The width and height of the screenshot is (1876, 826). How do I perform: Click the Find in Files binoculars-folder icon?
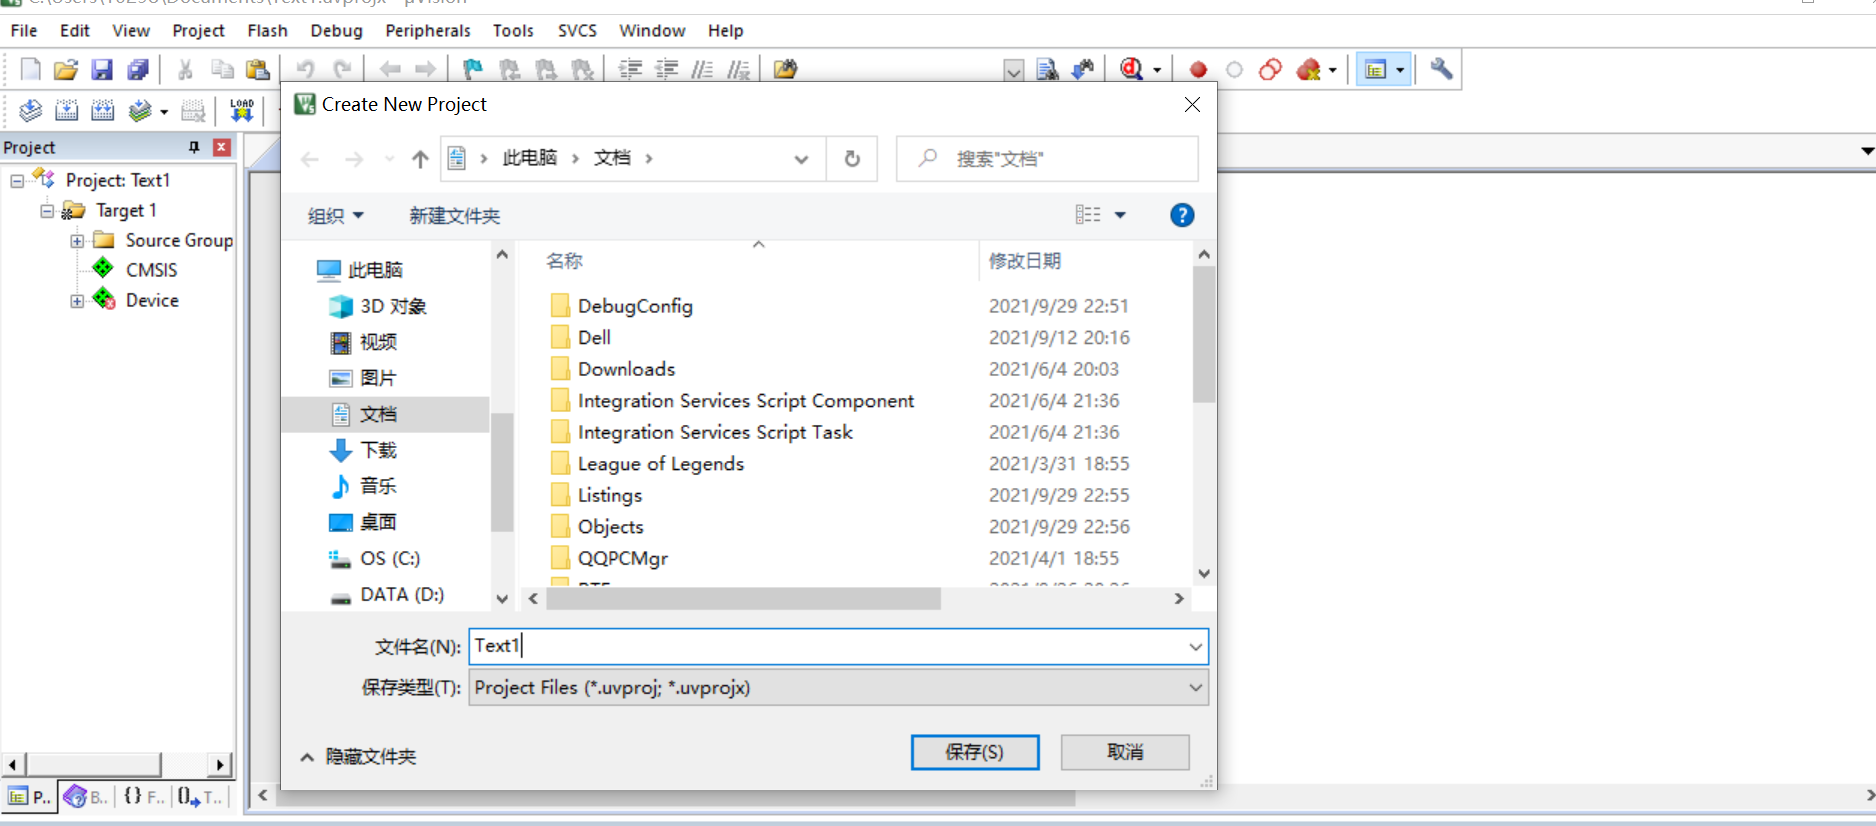pyautogui.click(x=786, y=69)
